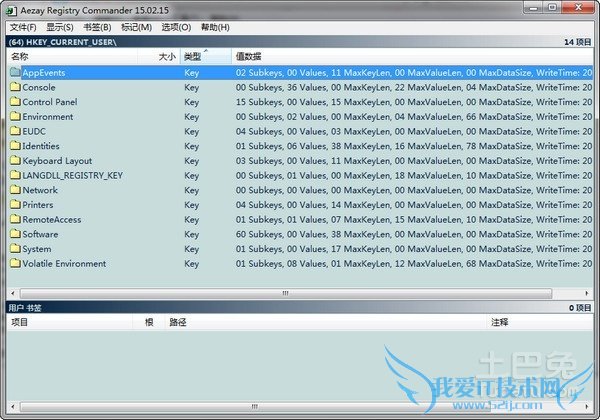Select the LANGDLL_REGISTRY_KEY key name

72,175
